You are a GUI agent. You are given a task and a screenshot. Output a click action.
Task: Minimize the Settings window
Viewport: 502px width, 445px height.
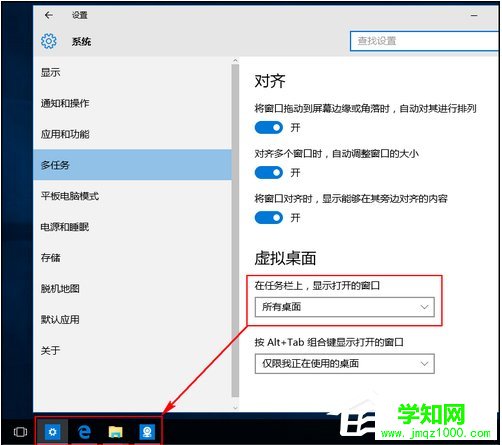click(474, 15)
